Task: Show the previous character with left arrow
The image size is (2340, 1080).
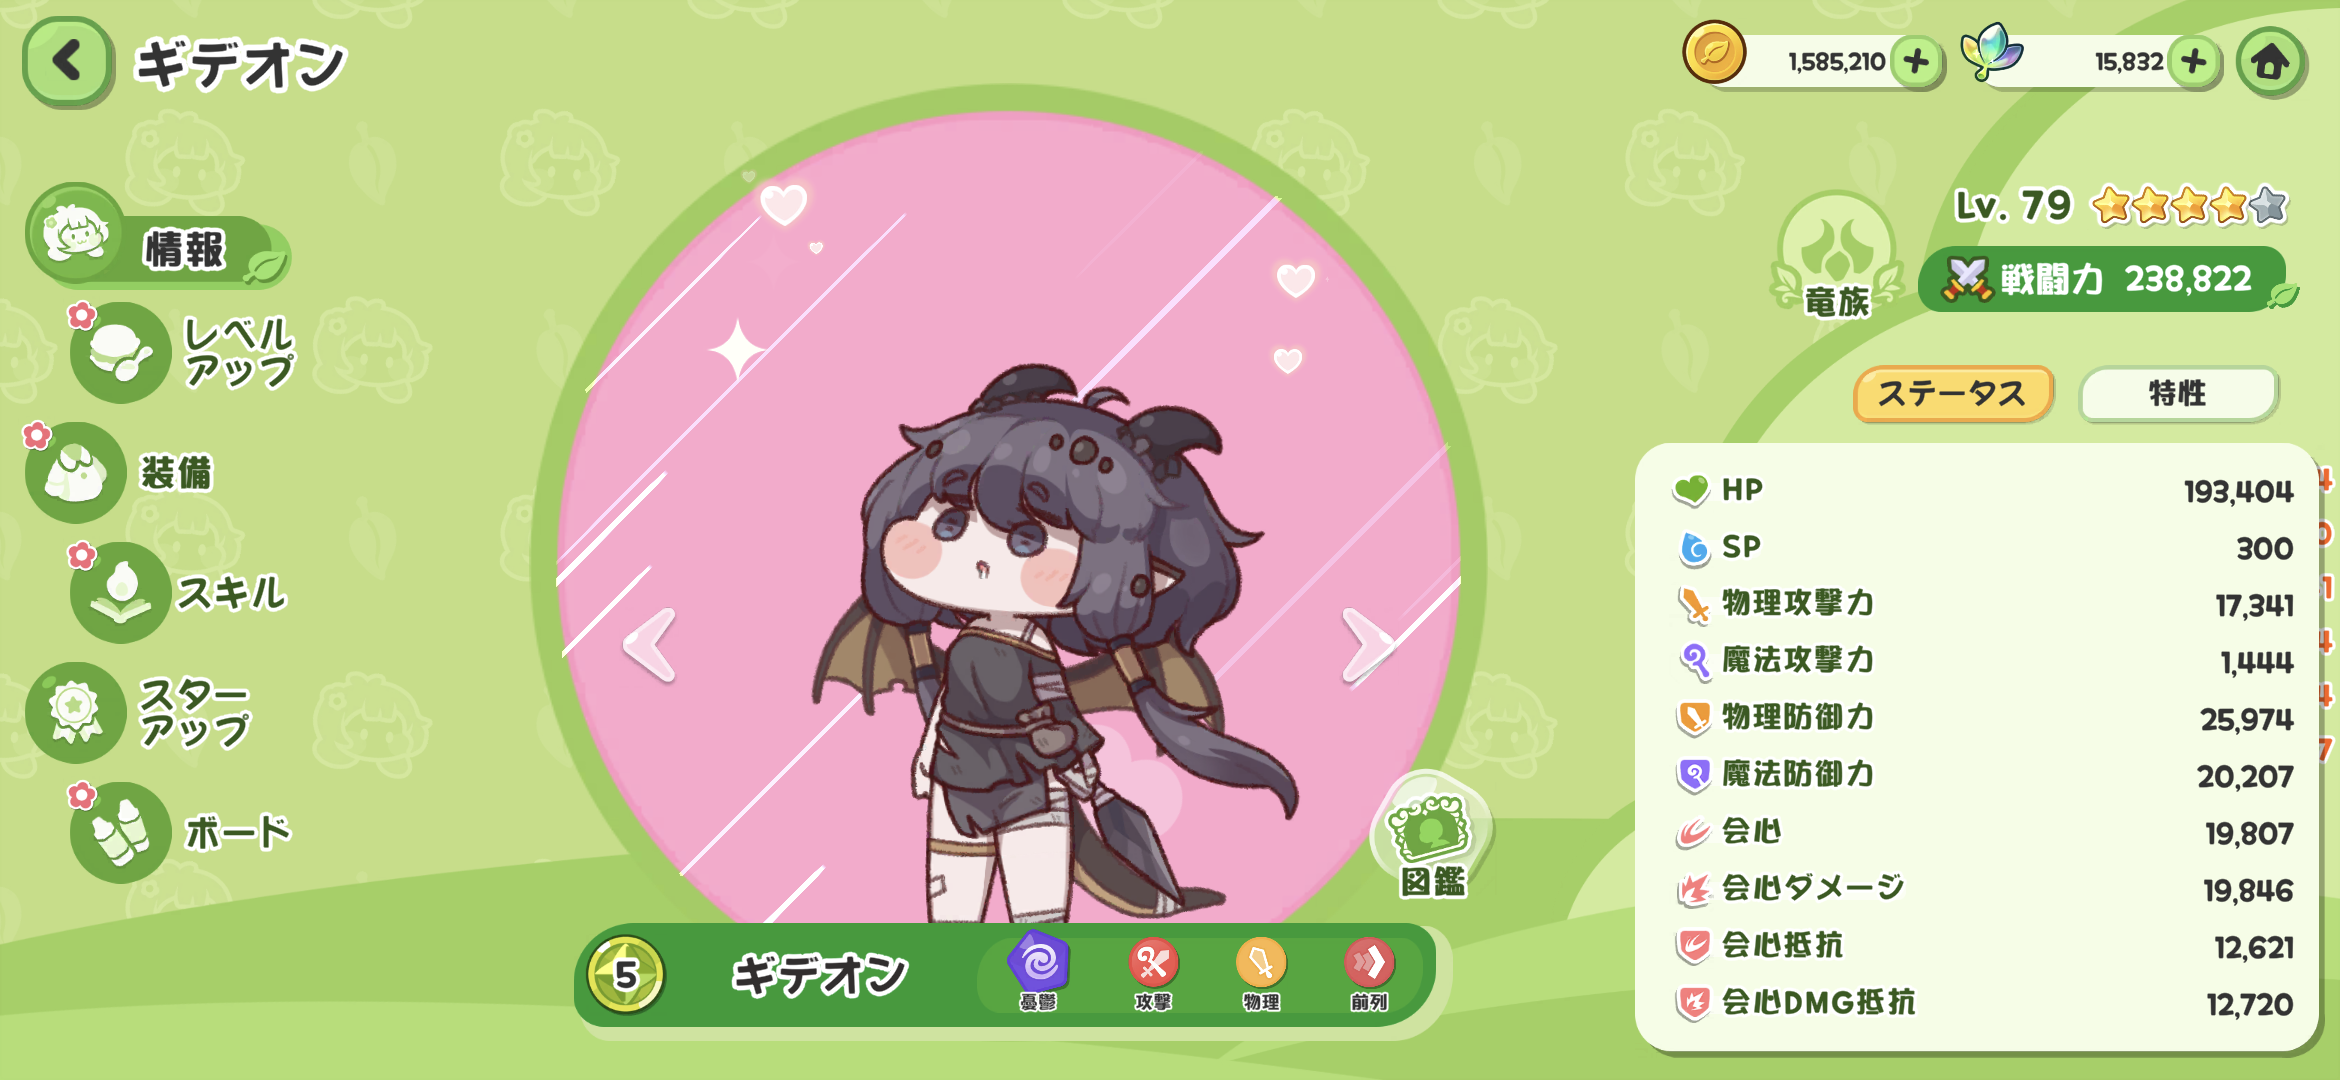Action: [650, 646]
